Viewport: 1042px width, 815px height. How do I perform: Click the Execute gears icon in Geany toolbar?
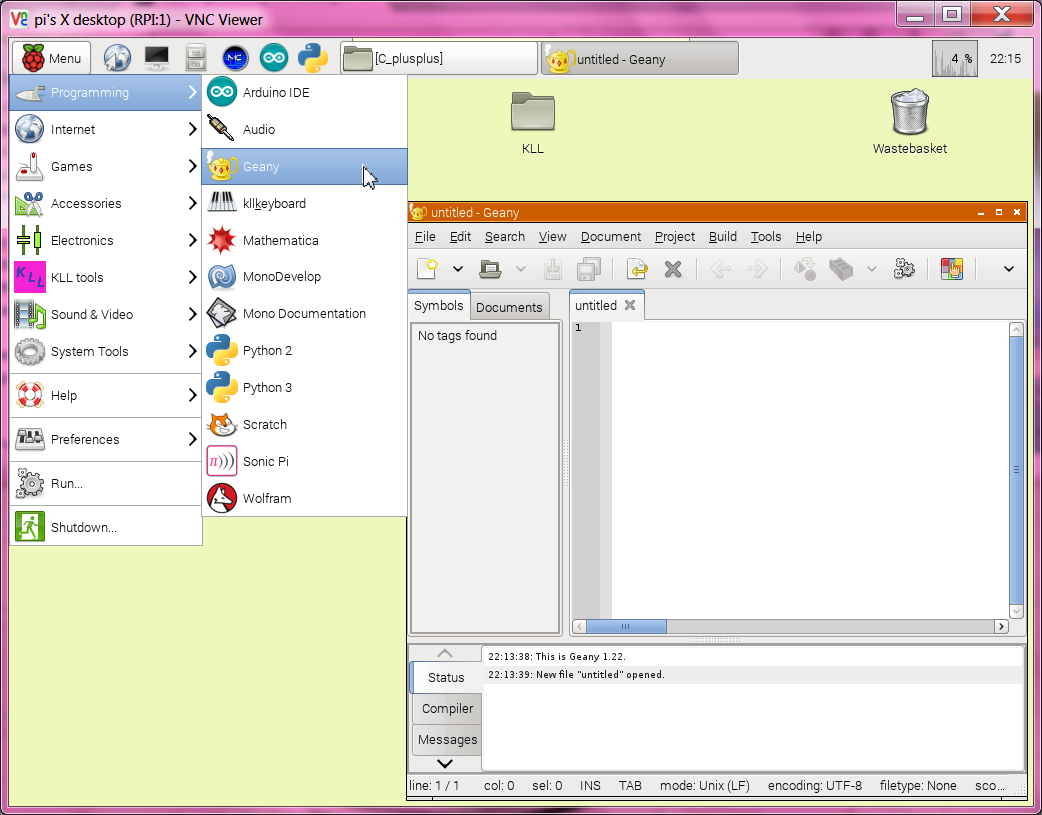coord(904,268)
